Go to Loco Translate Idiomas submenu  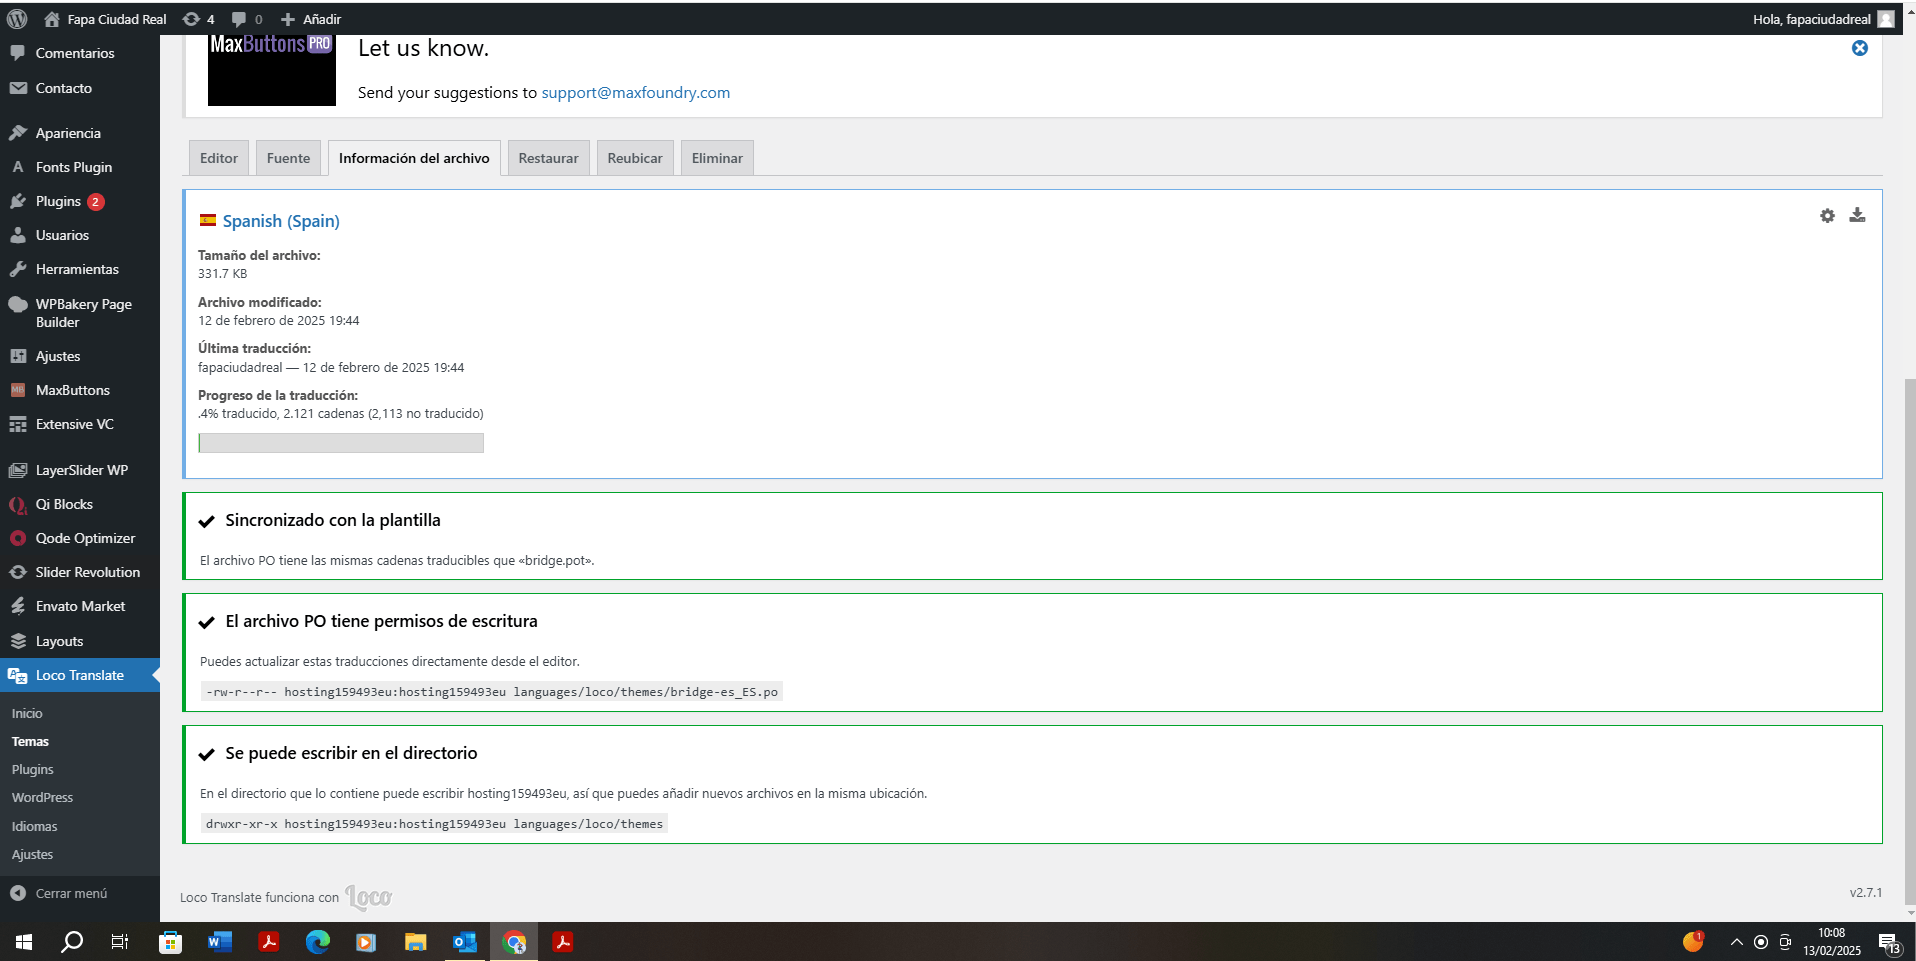point(35,826)
